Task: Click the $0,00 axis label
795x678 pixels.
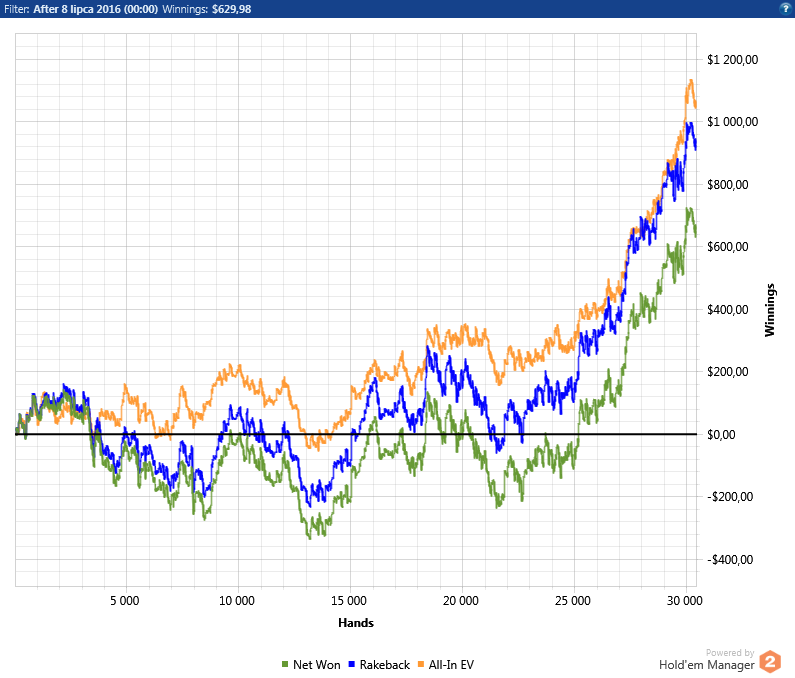Action: [723, 435]
